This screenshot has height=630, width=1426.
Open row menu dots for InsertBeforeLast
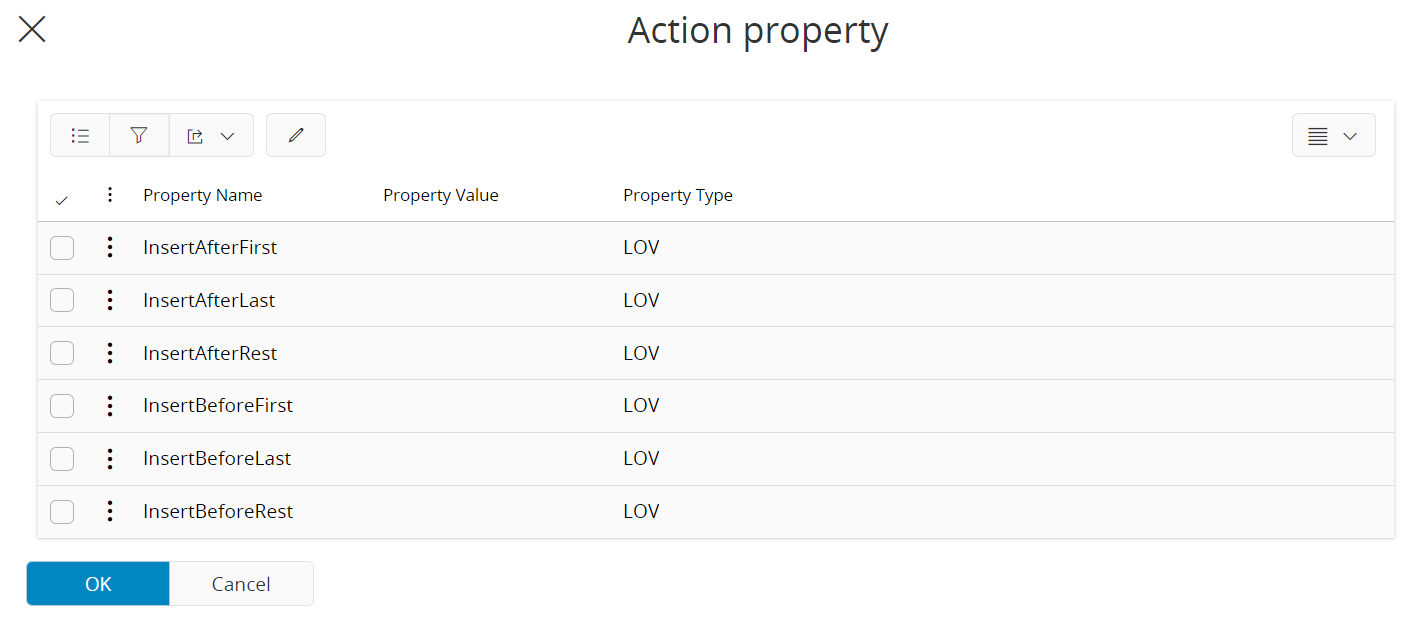(110, 459)
